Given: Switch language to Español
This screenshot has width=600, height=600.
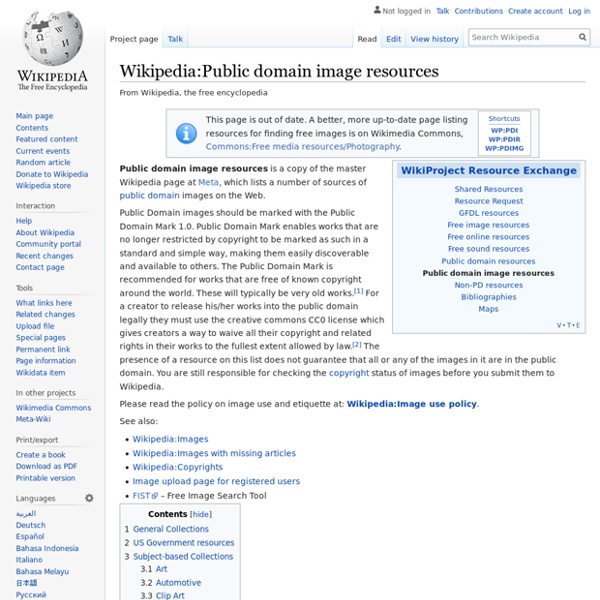Looking at the screenshot, I should tap(30, 536).
